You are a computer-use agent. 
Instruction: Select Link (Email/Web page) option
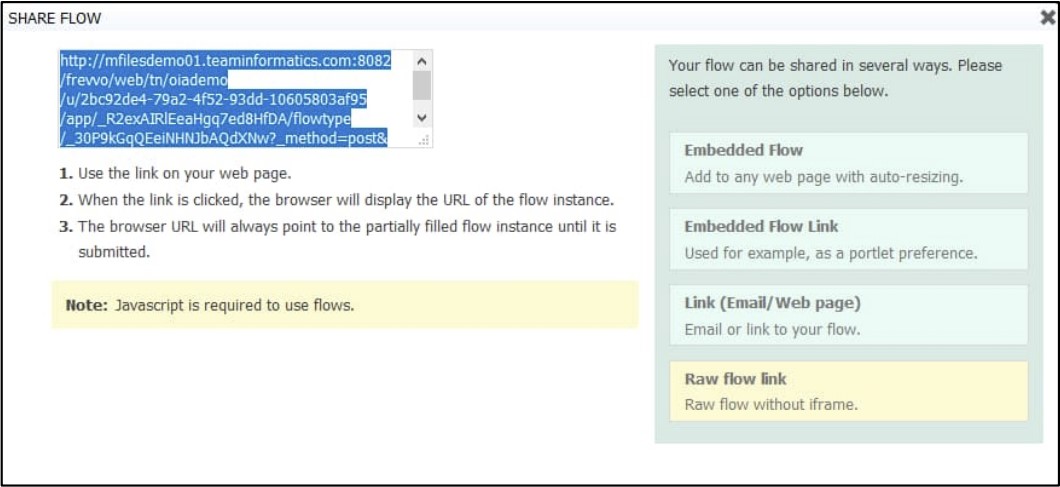[848, 315]
